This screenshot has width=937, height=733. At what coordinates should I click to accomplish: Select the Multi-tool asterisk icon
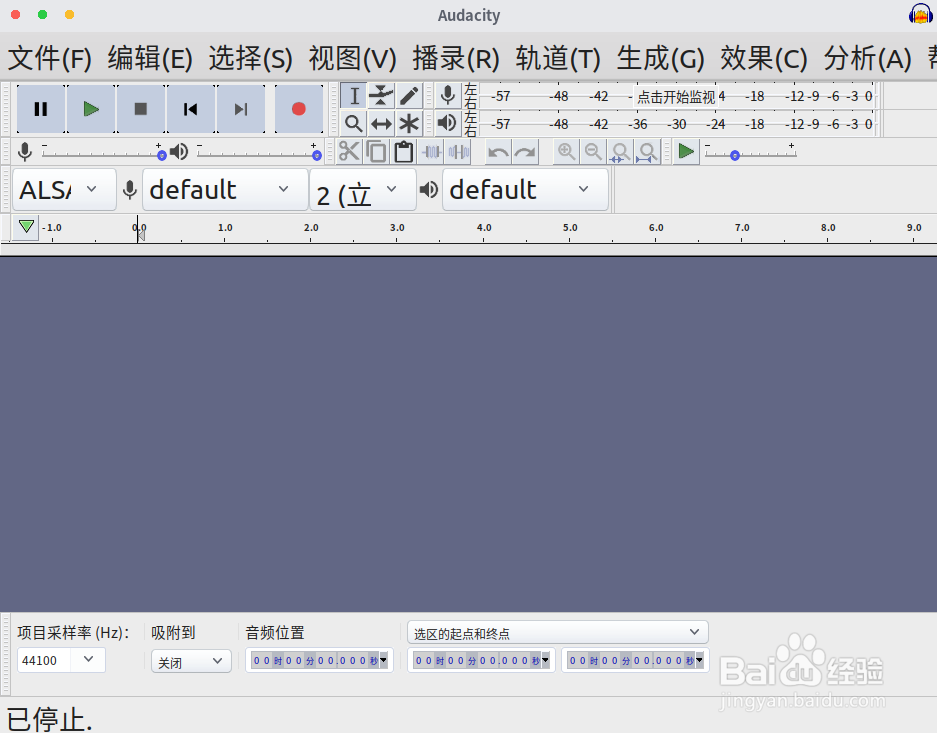coord(409,124)
